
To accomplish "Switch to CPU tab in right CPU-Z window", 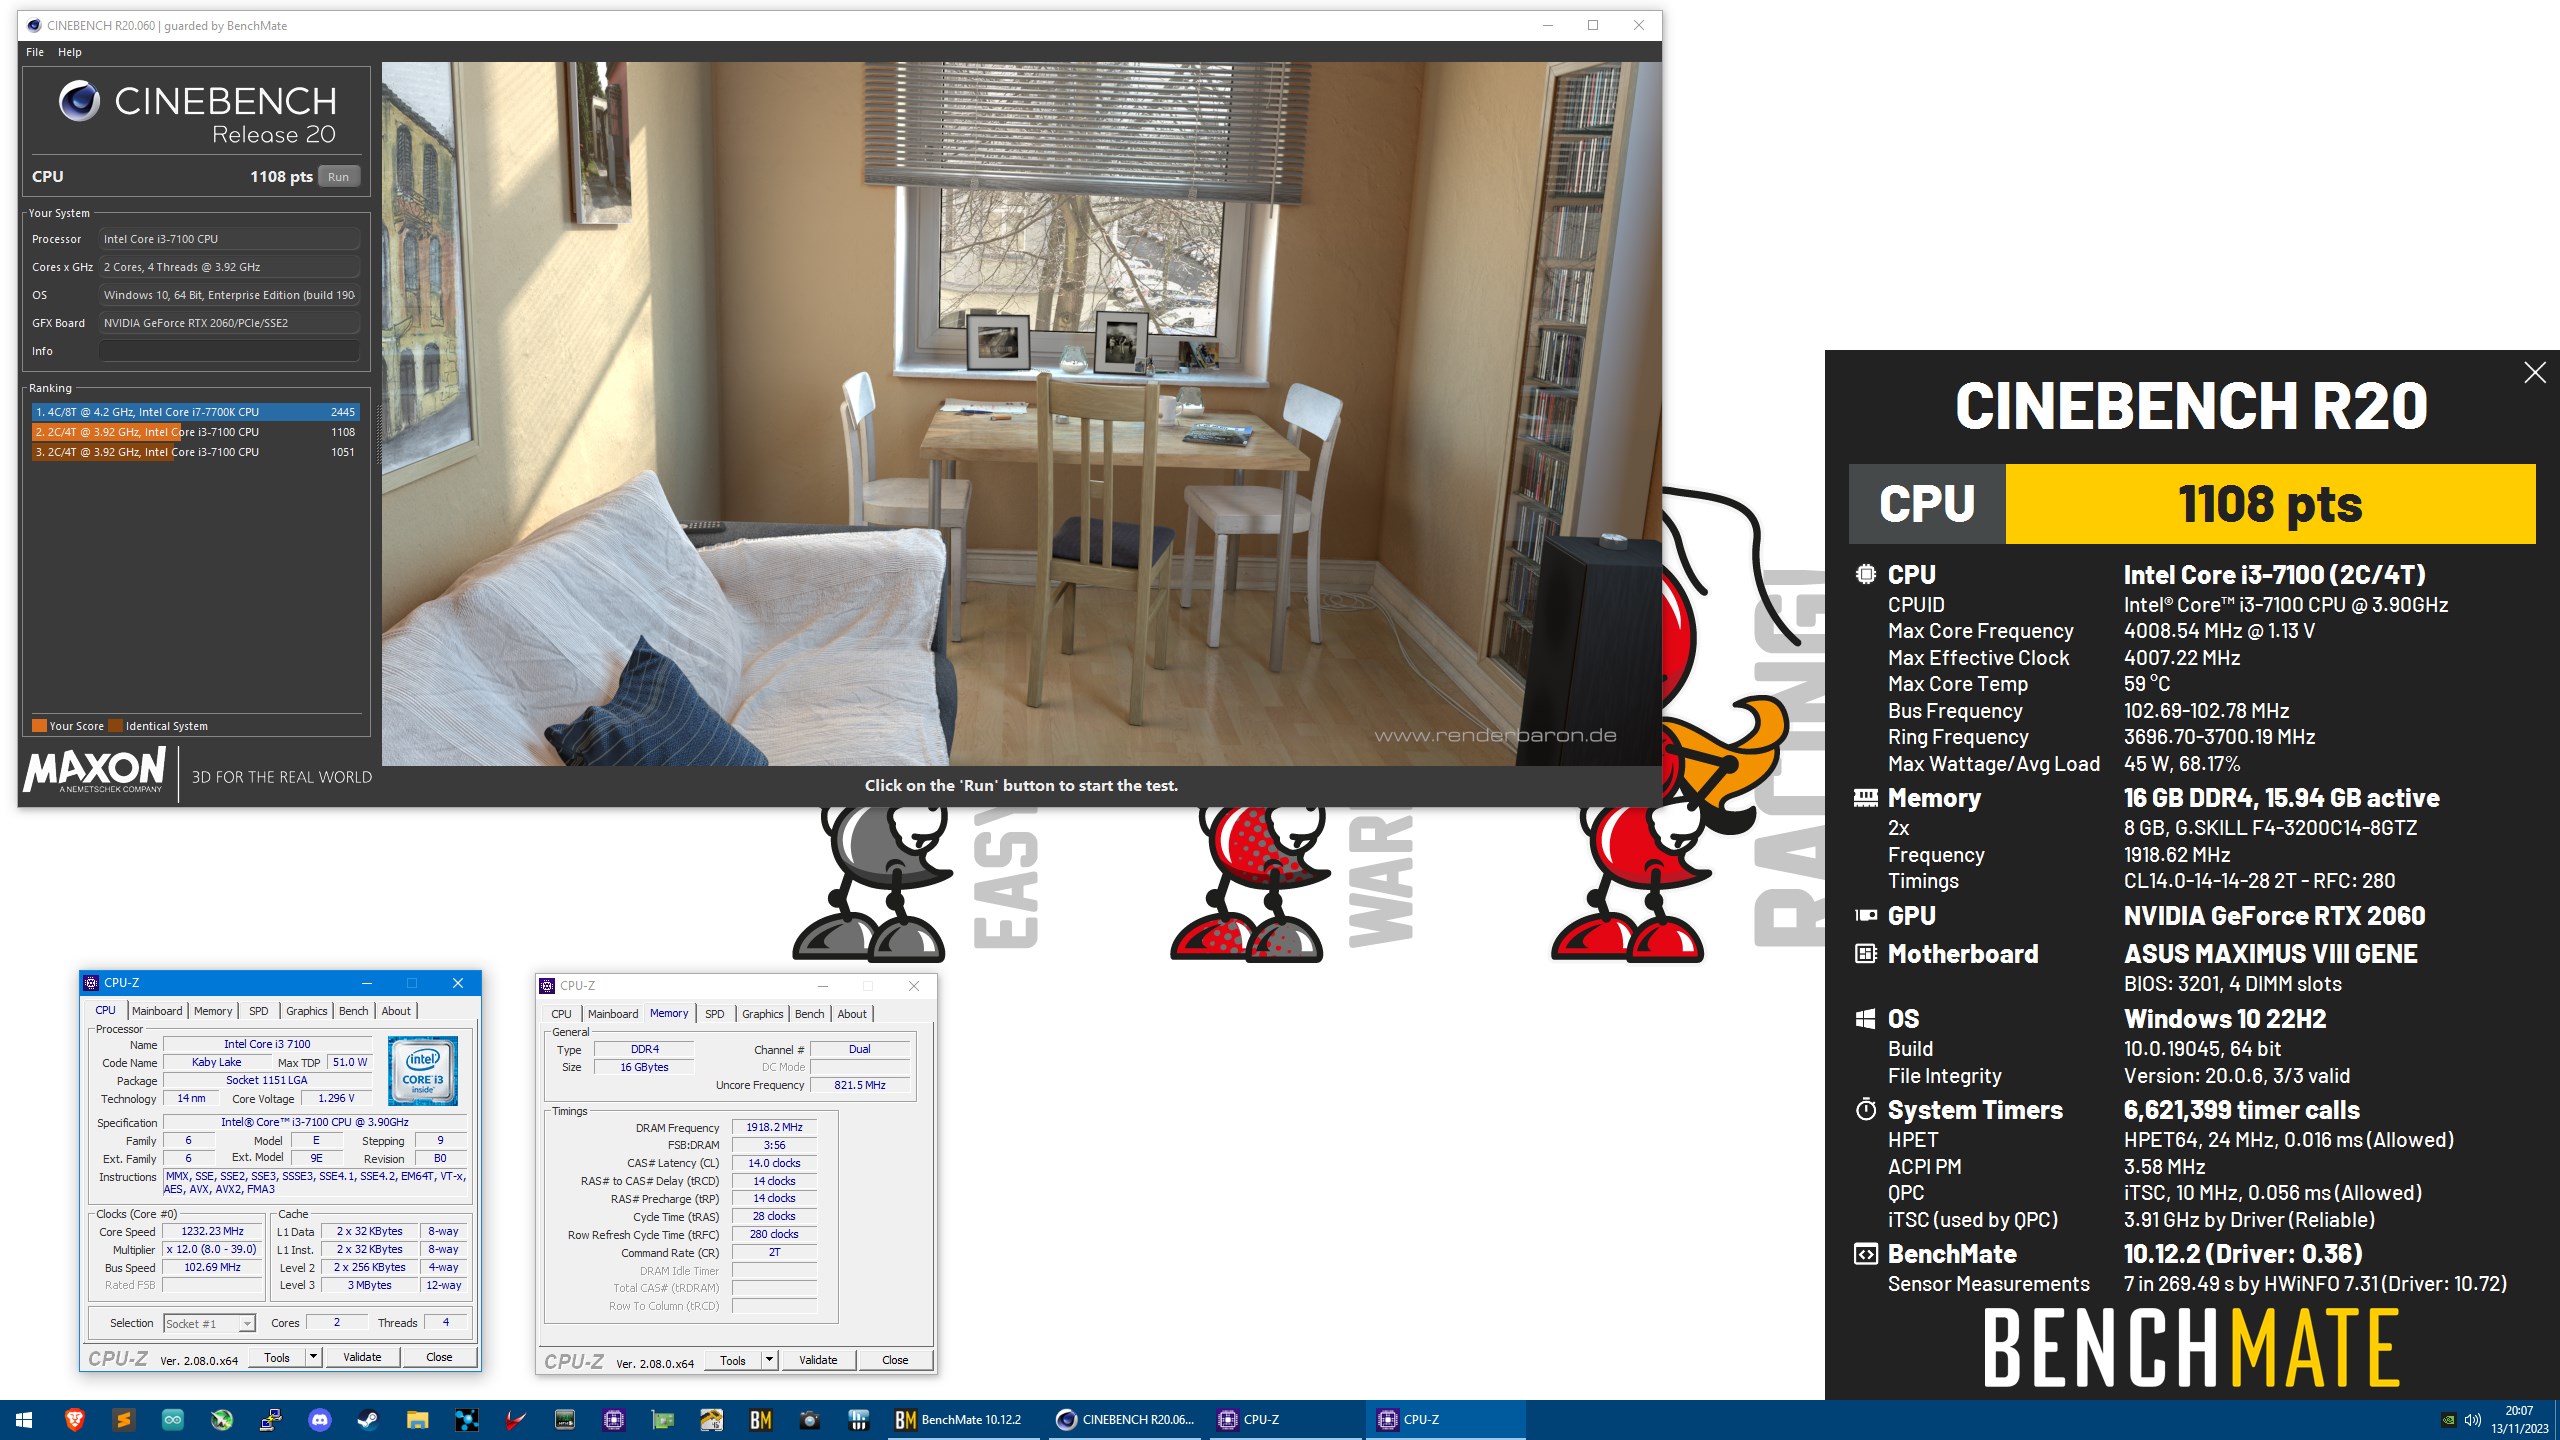I will [x=562, y=1014].
